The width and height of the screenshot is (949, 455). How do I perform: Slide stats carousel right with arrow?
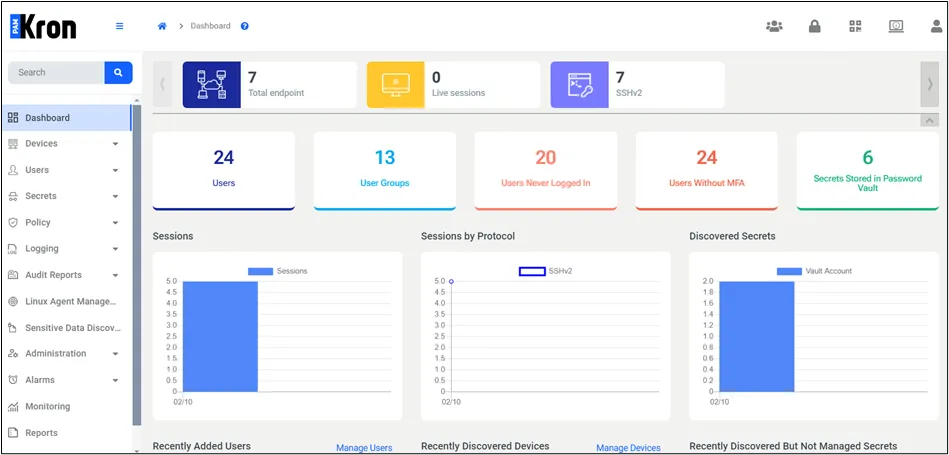pos(930,85)
